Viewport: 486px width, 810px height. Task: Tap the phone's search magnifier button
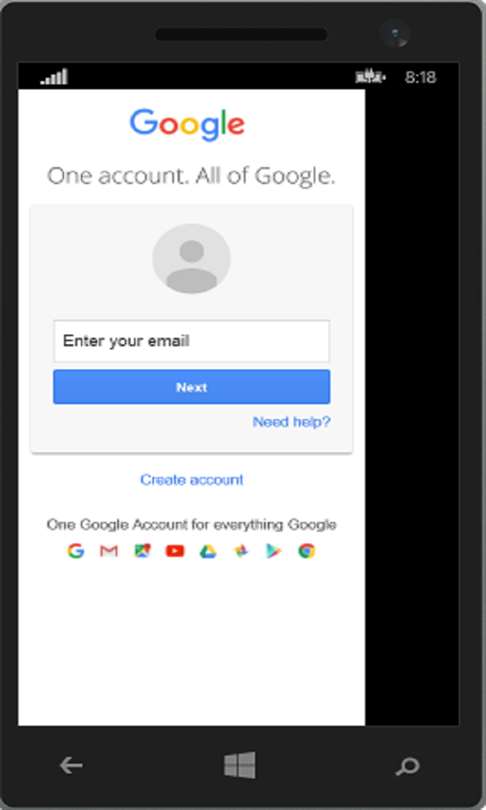pos(407,766)
